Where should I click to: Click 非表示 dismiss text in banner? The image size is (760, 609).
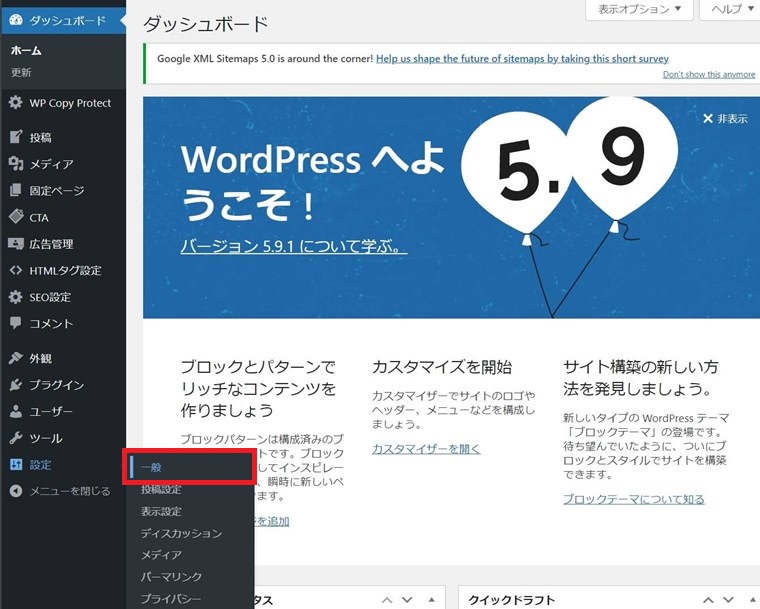click(x=732, y=118)
